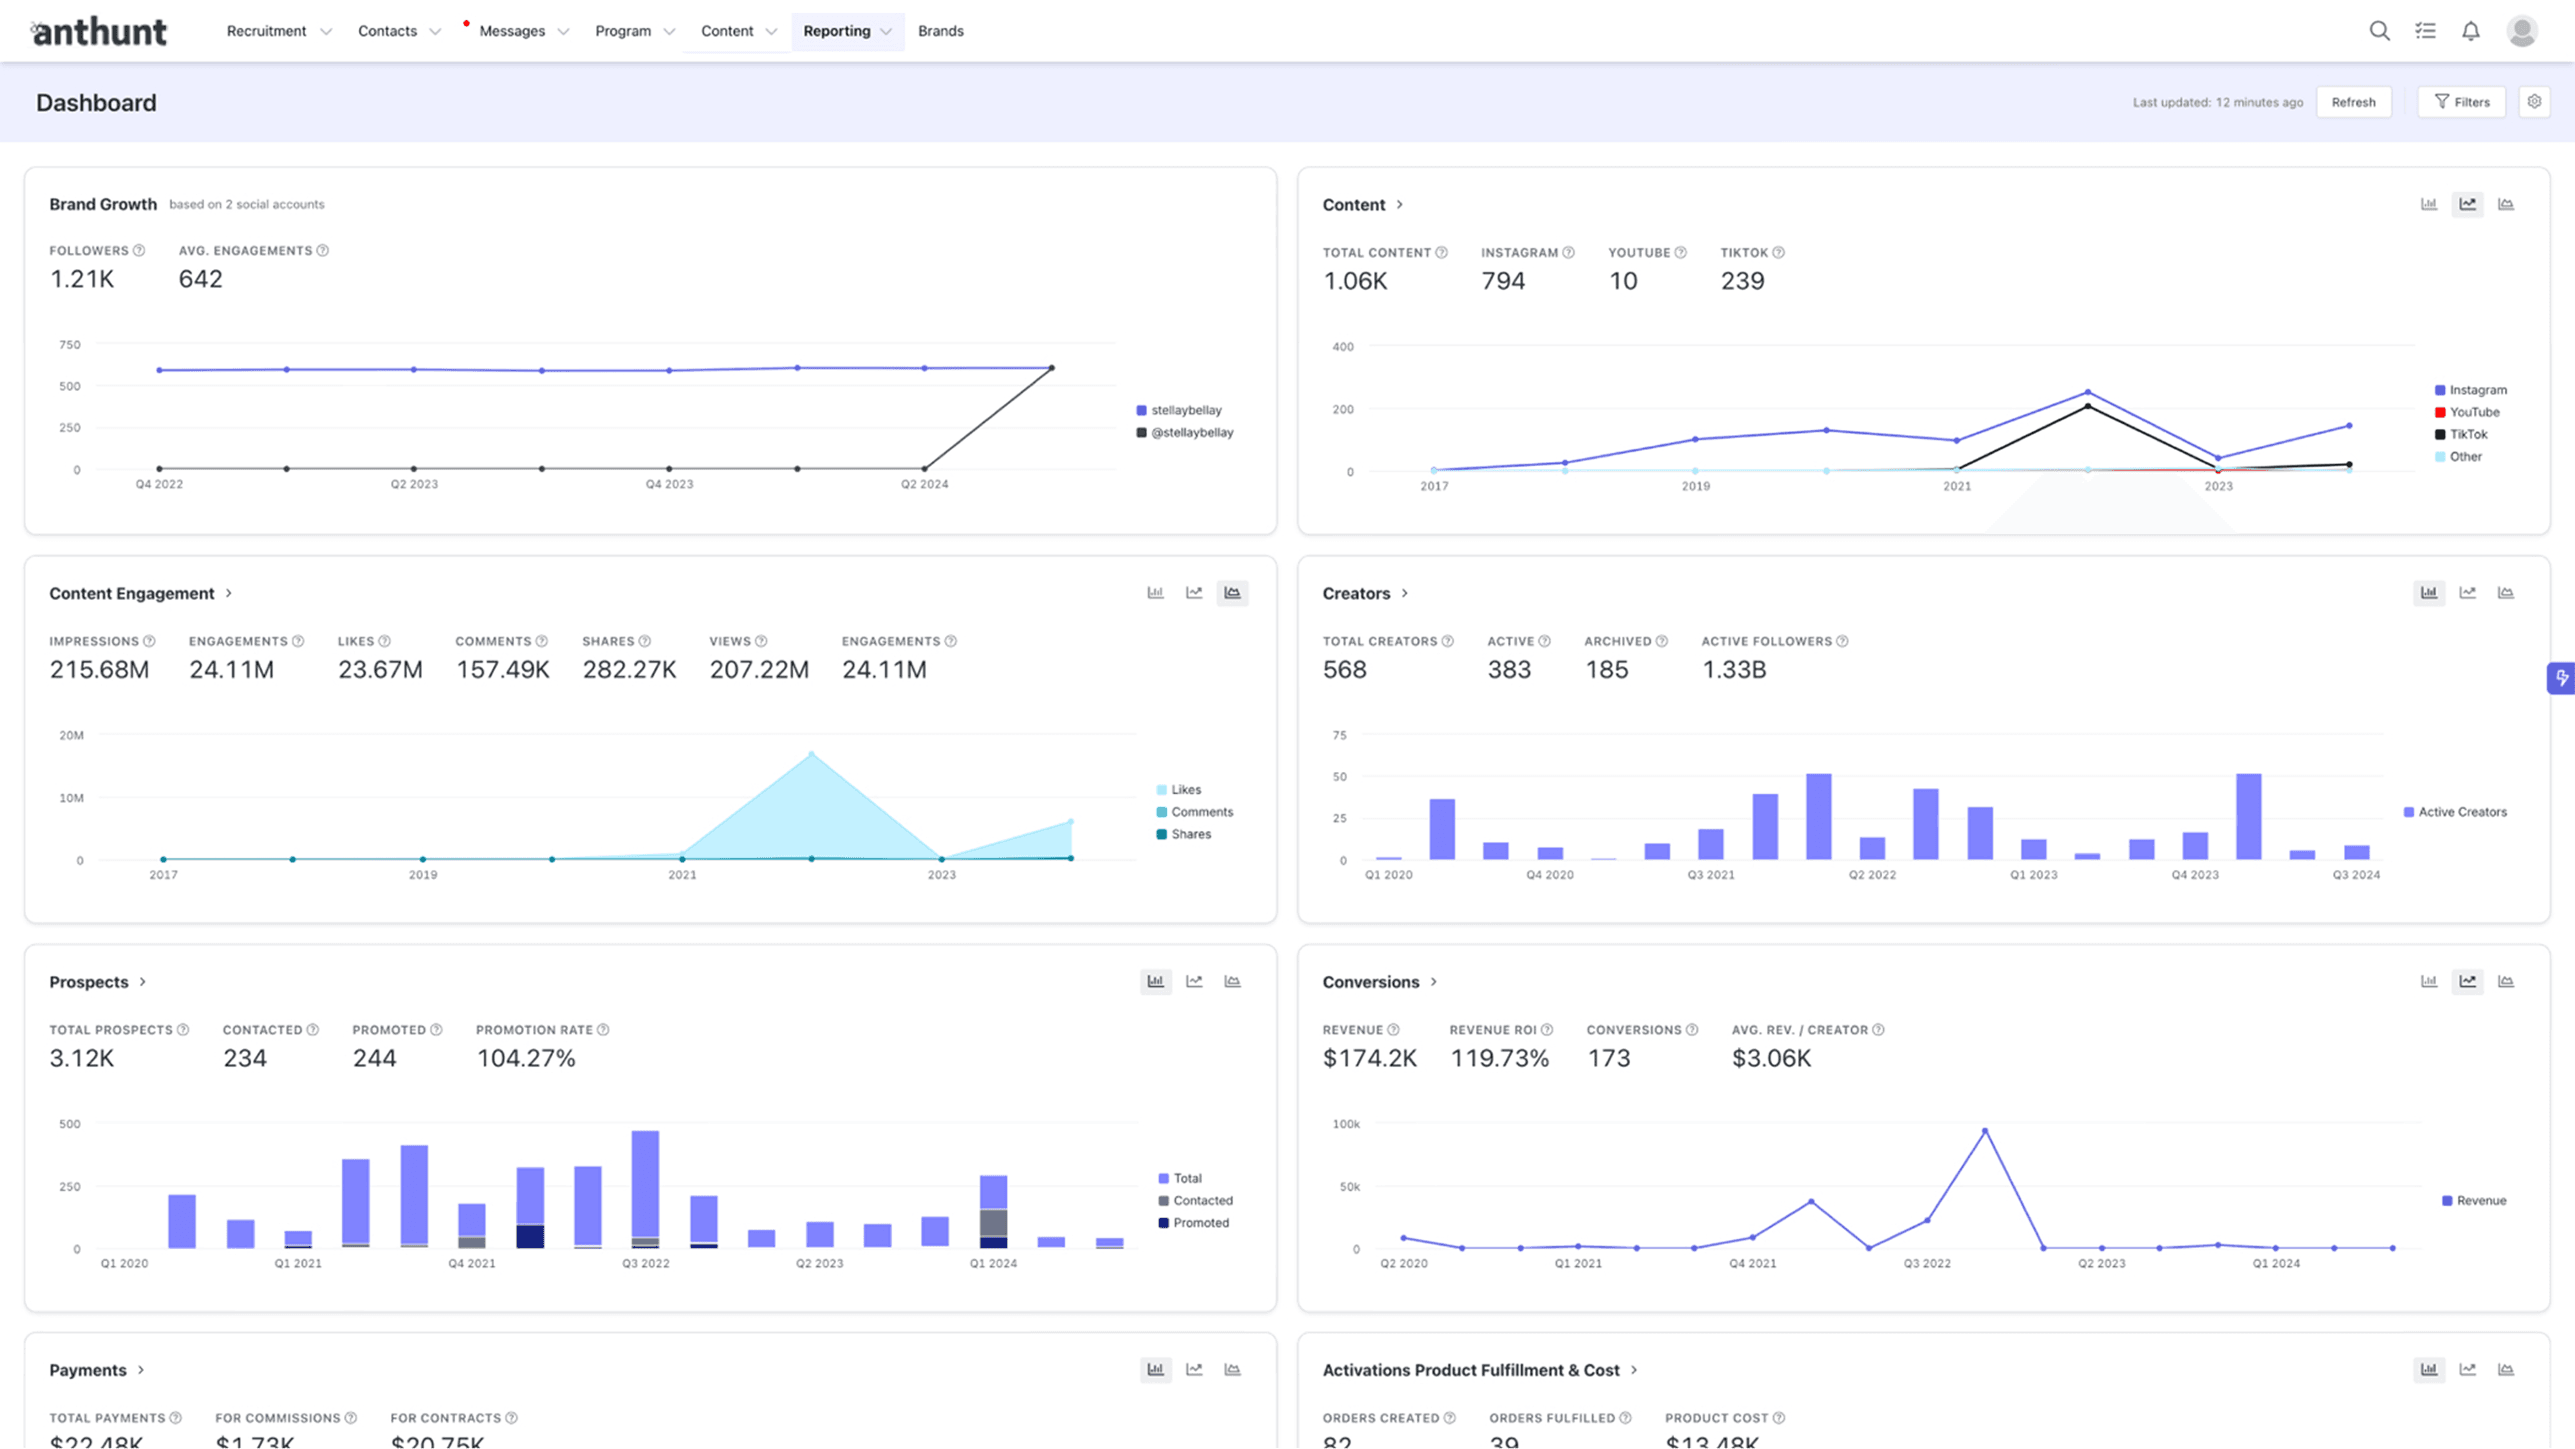The width and height of the screenshot is (2575, 1449).
Task: Show info tooltip for Followers metric
Action: (x=139, y=251)
